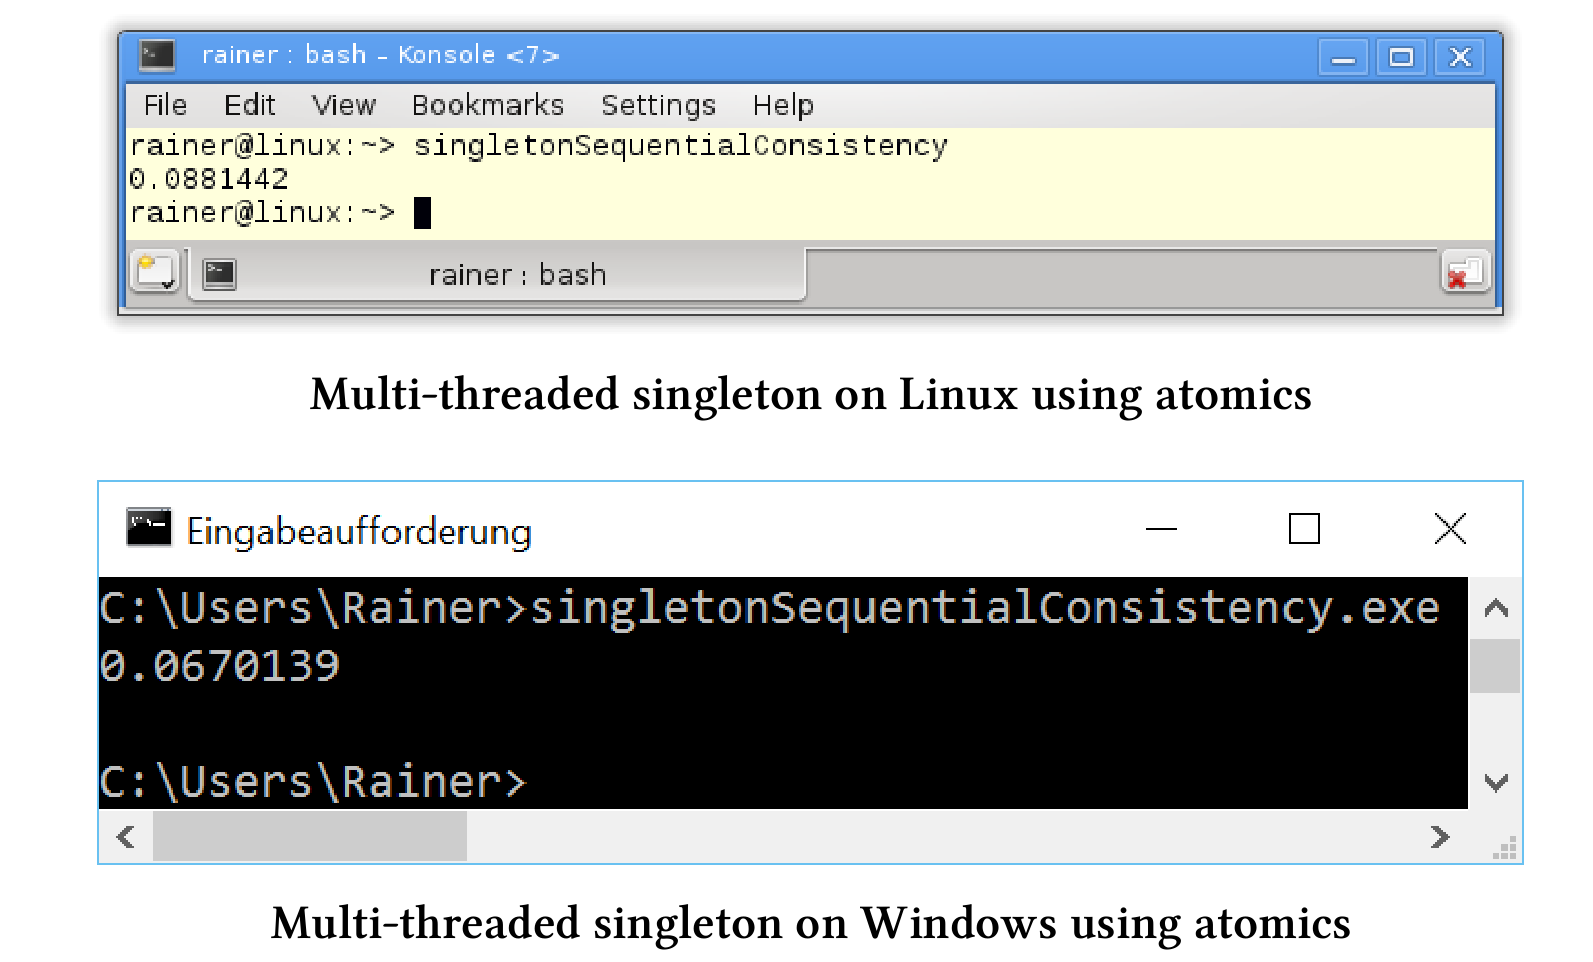
Task: Click the up arrow of vertical scrollbar
Action: (x=1495, y=608)
